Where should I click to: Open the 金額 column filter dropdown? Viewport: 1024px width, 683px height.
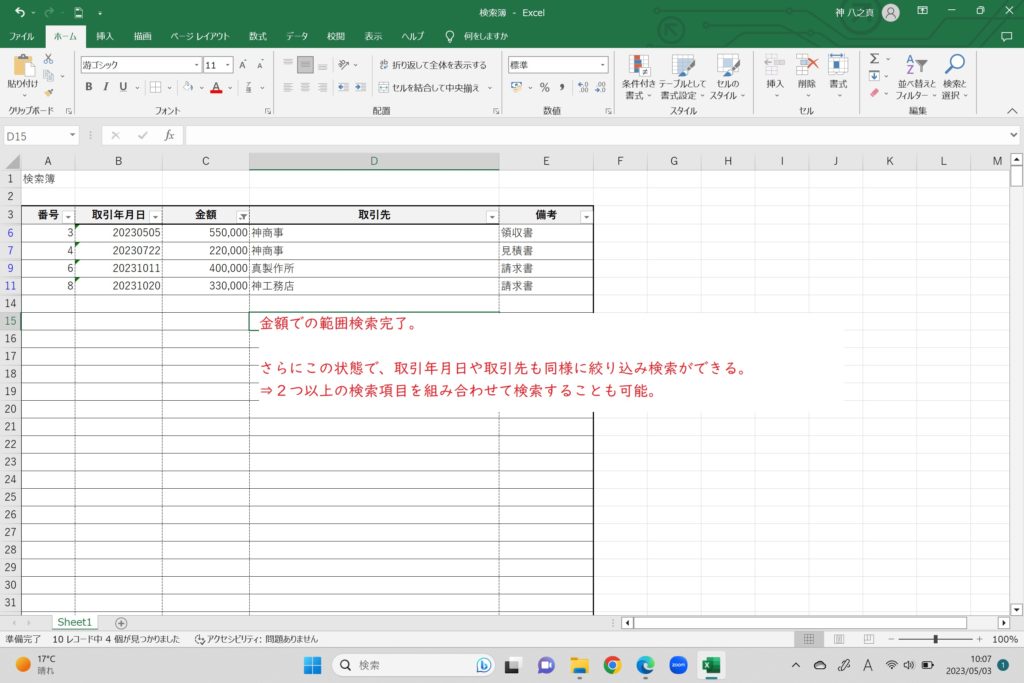click(x=242, y=216)
